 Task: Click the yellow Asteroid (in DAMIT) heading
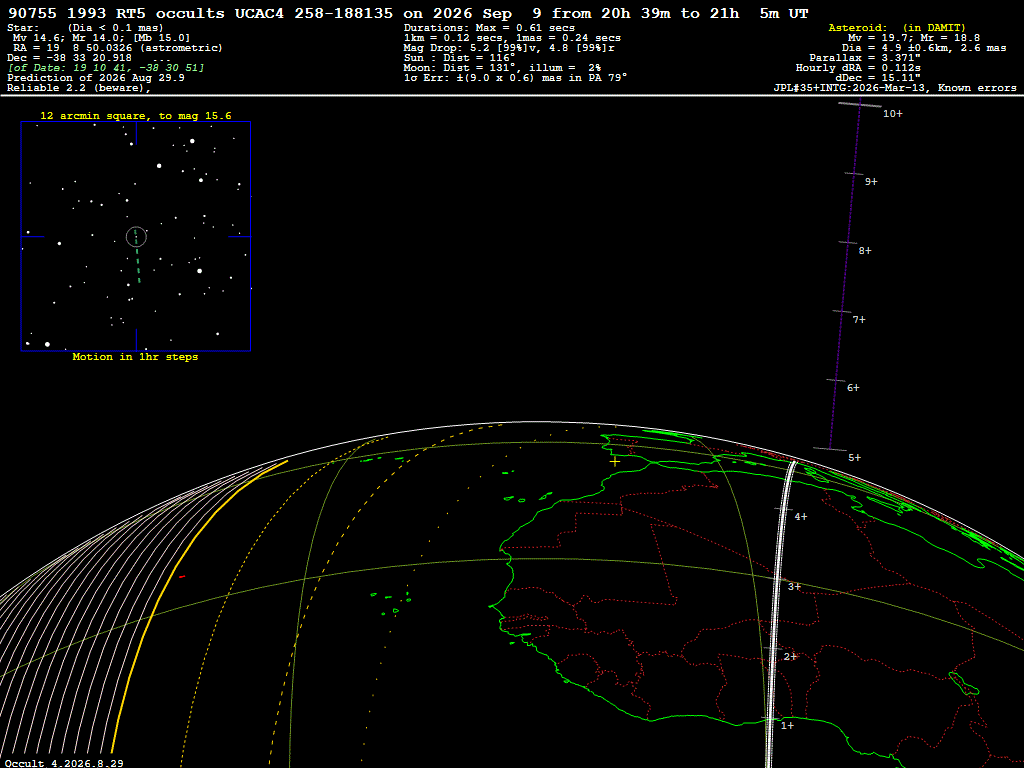tap(897, 27)
